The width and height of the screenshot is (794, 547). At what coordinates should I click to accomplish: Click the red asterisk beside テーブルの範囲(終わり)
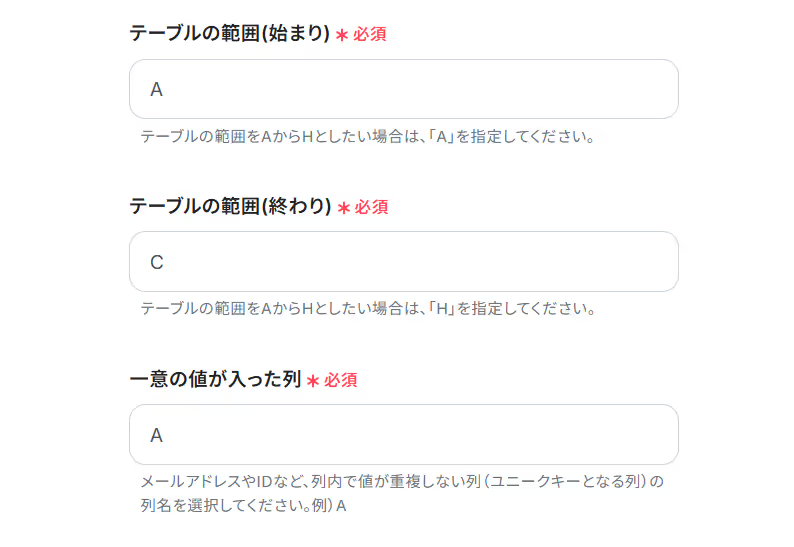point(344,208)
